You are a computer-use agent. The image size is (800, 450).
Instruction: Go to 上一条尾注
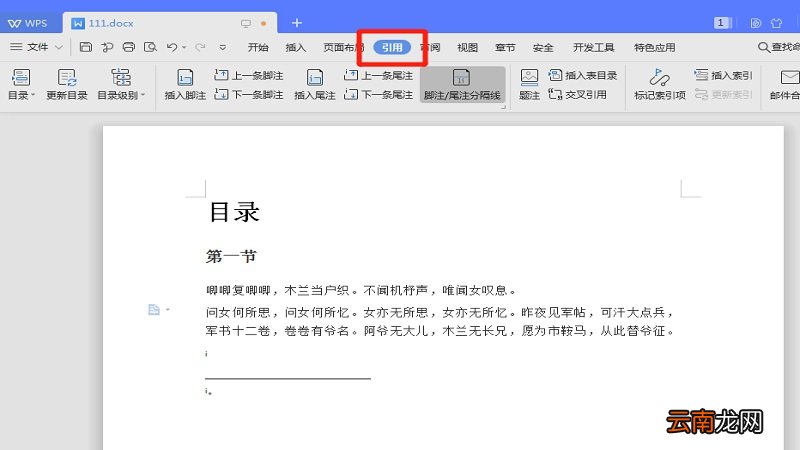(x=378, y=76)
